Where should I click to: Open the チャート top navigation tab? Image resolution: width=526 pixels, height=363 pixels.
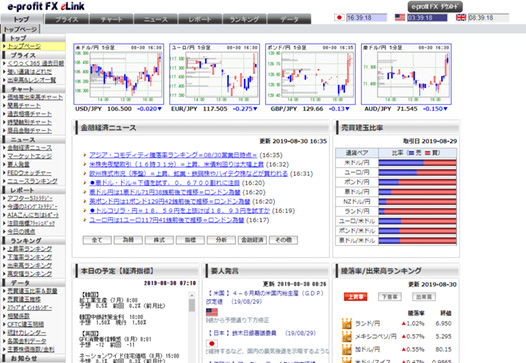111,19
